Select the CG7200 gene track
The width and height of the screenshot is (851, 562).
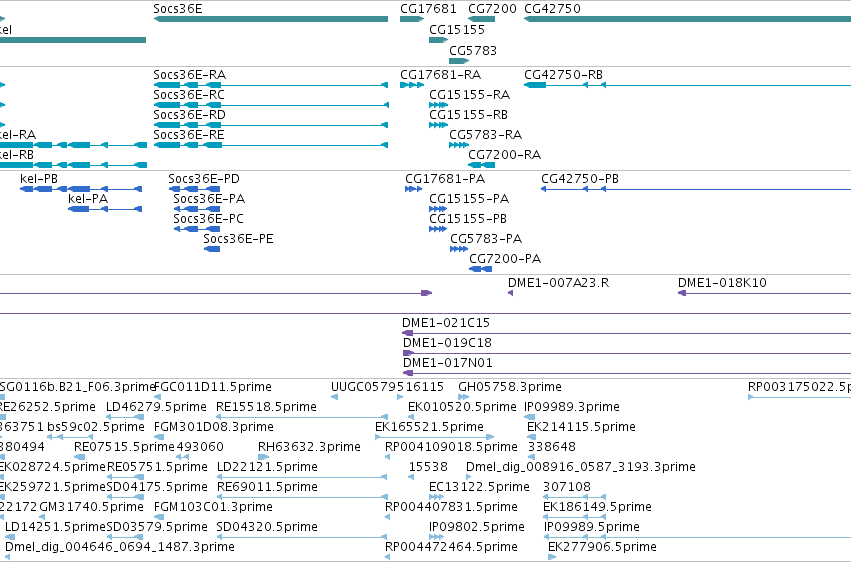point(481,19)
